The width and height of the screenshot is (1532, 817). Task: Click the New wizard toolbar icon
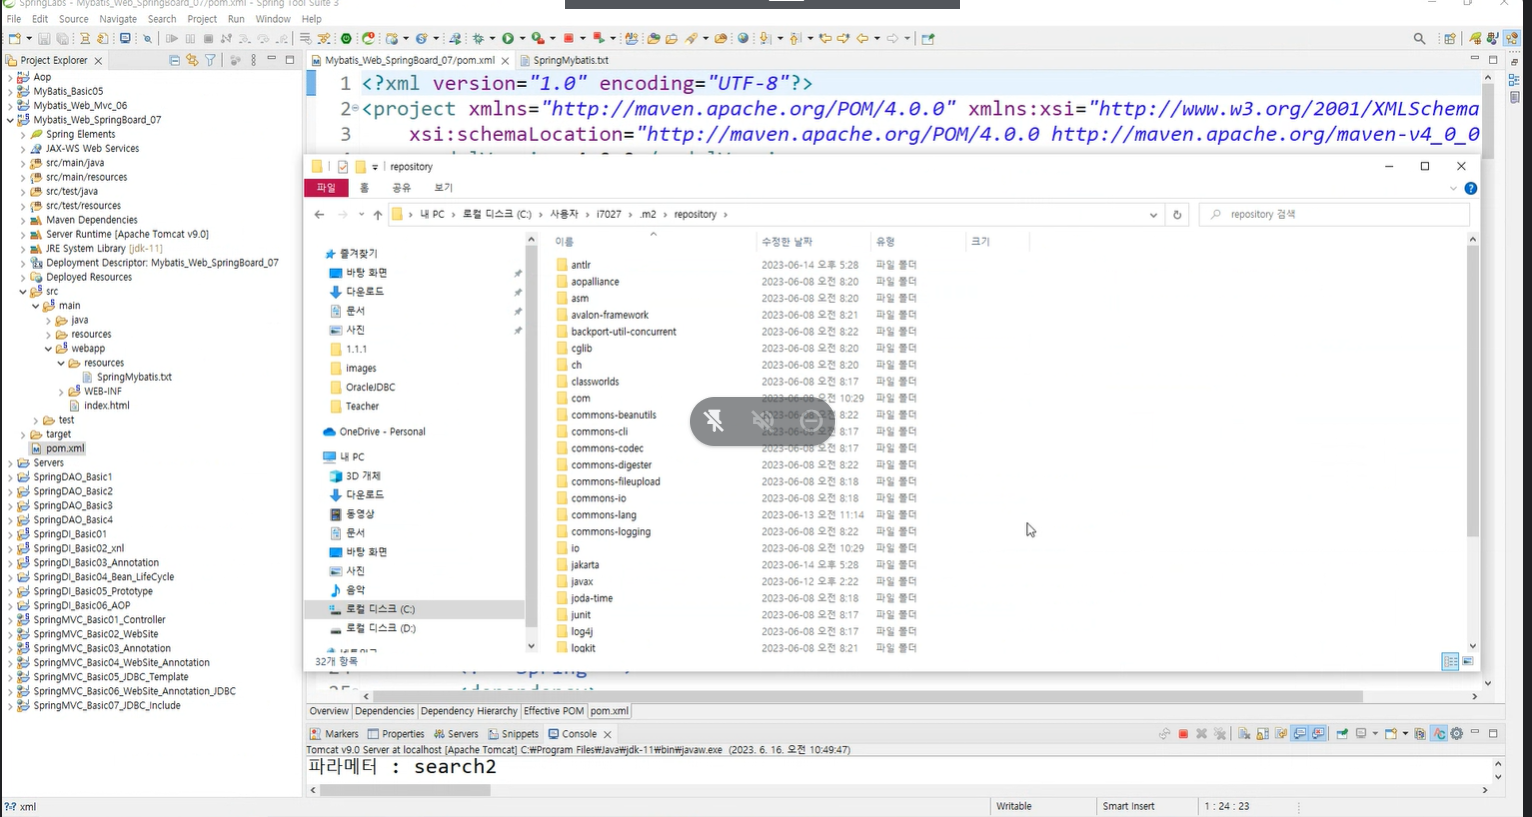tap(14, 38)
